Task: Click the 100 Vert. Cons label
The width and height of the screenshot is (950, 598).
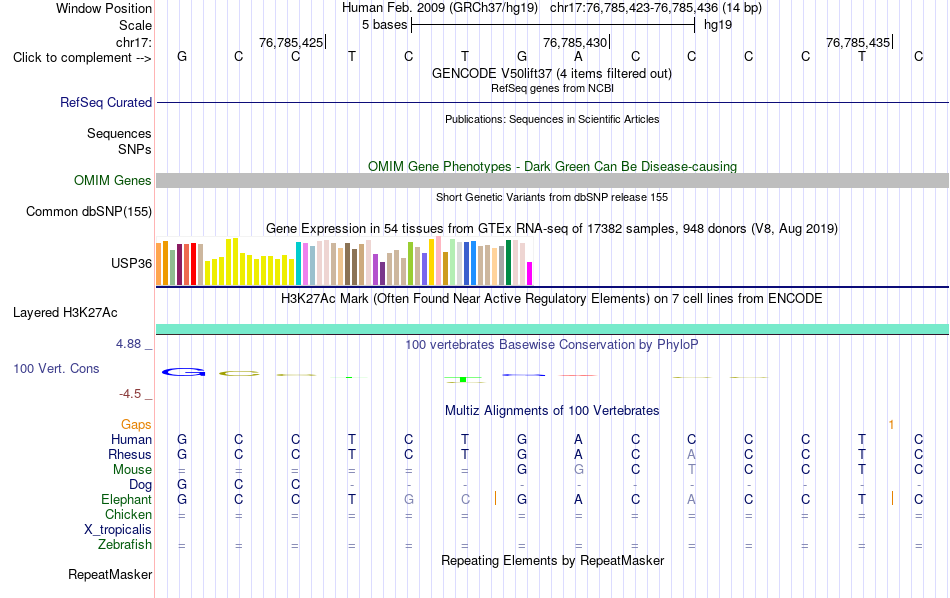Action: coord(56,368)
